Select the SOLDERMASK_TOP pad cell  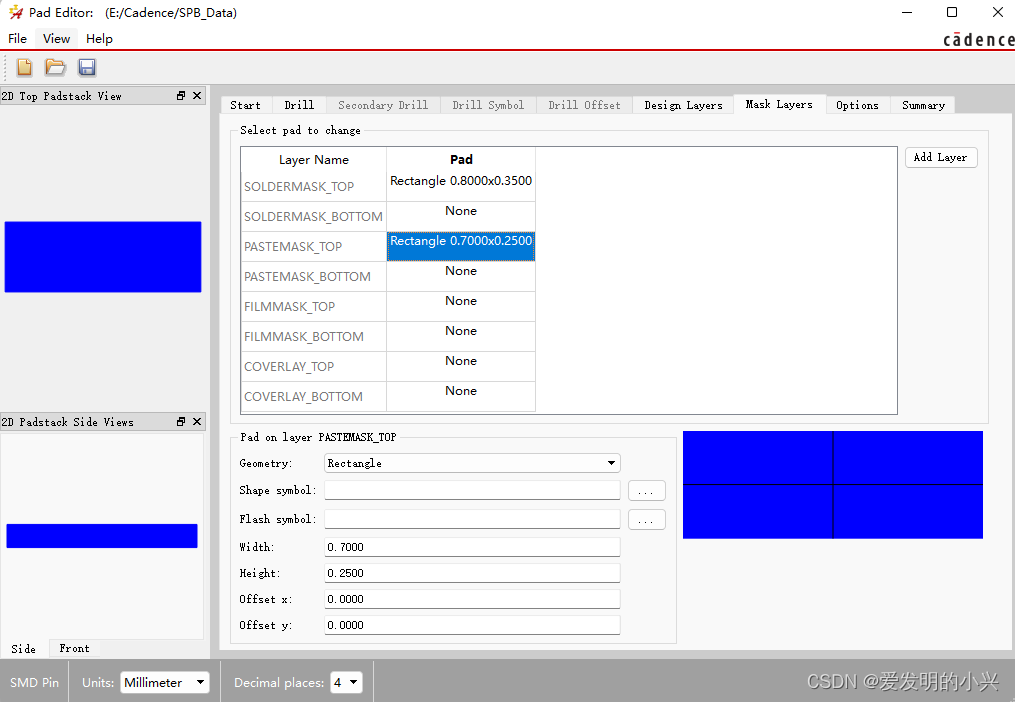tap(461, 187)
